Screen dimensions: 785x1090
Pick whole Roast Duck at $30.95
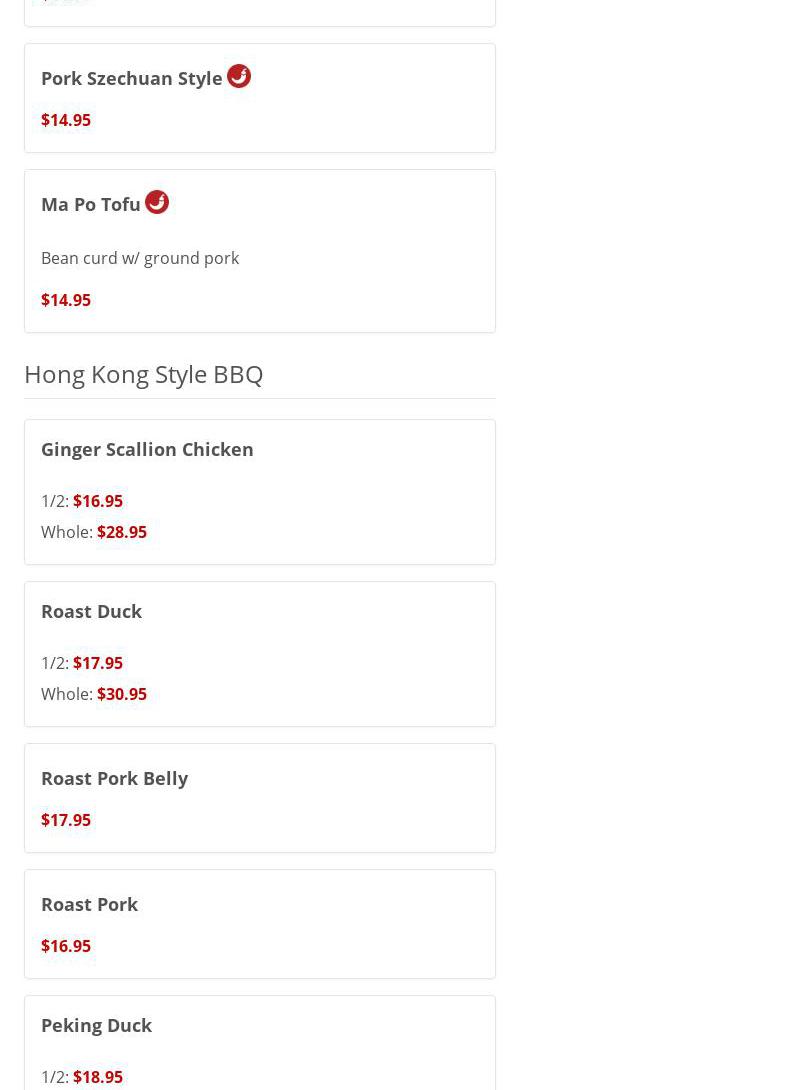(x=122, y=694)
